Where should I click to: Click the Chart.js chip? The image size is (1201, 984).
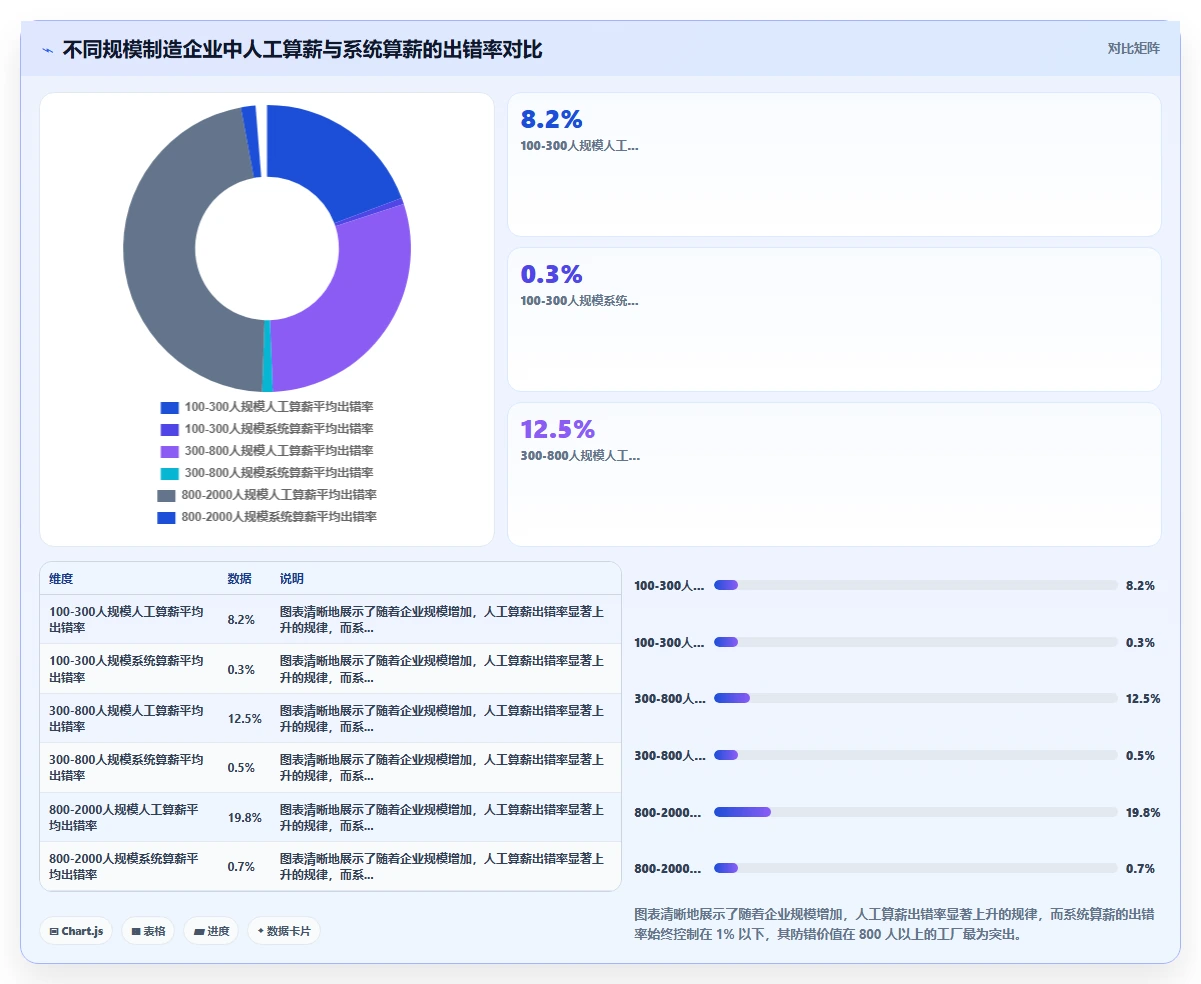(x=76, y=931)
